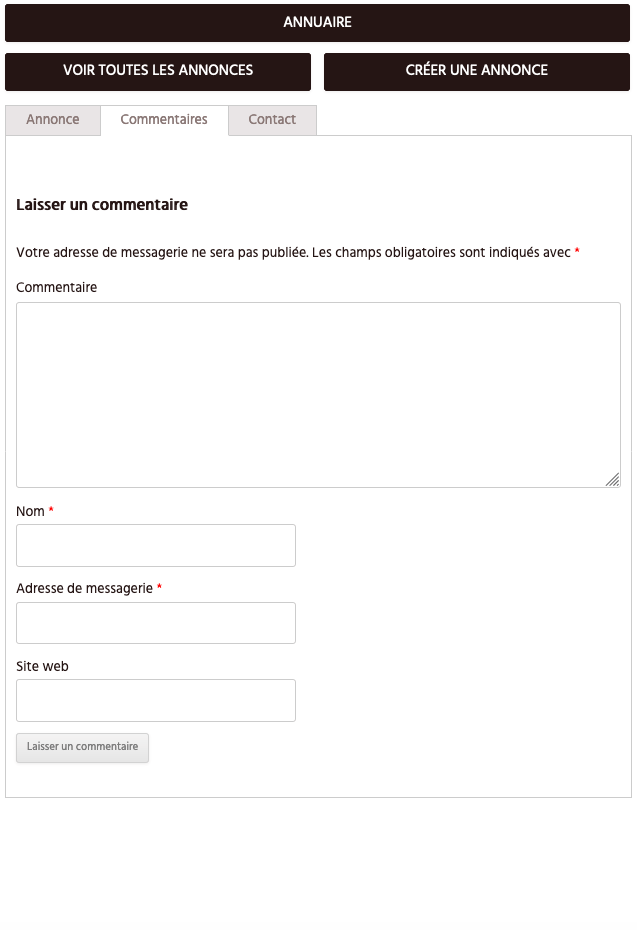The height and width of the screenshot is (930, 637).
Task: Submit with the gray Laisser un commentaire button
Action: (x=82, y=747)
